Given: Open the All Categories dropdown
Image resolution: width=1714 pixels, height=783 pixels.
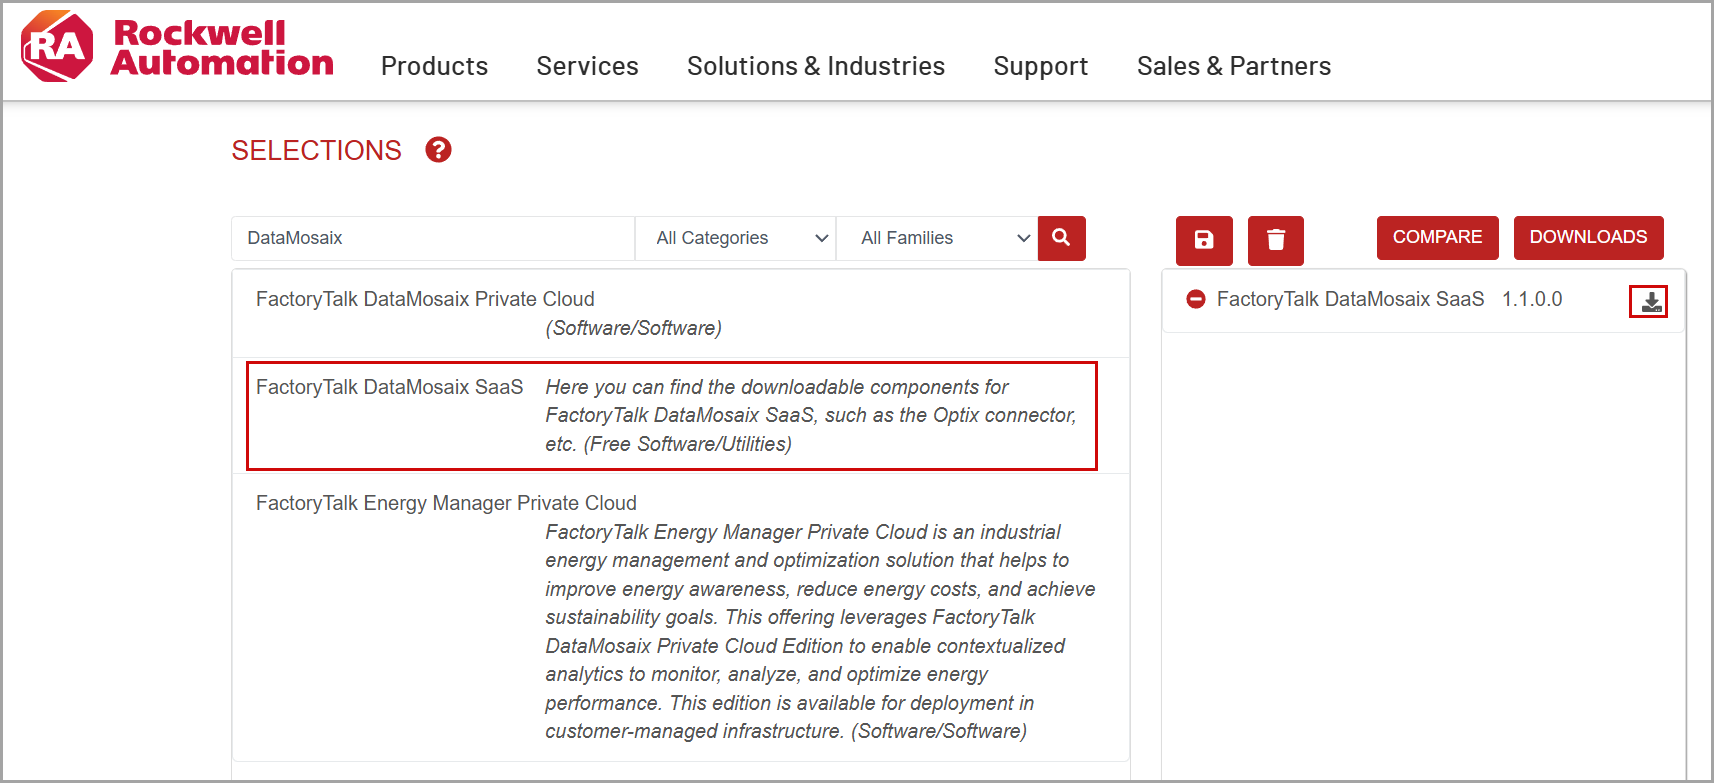Looking at the screenshot, I should pos(735,238).
